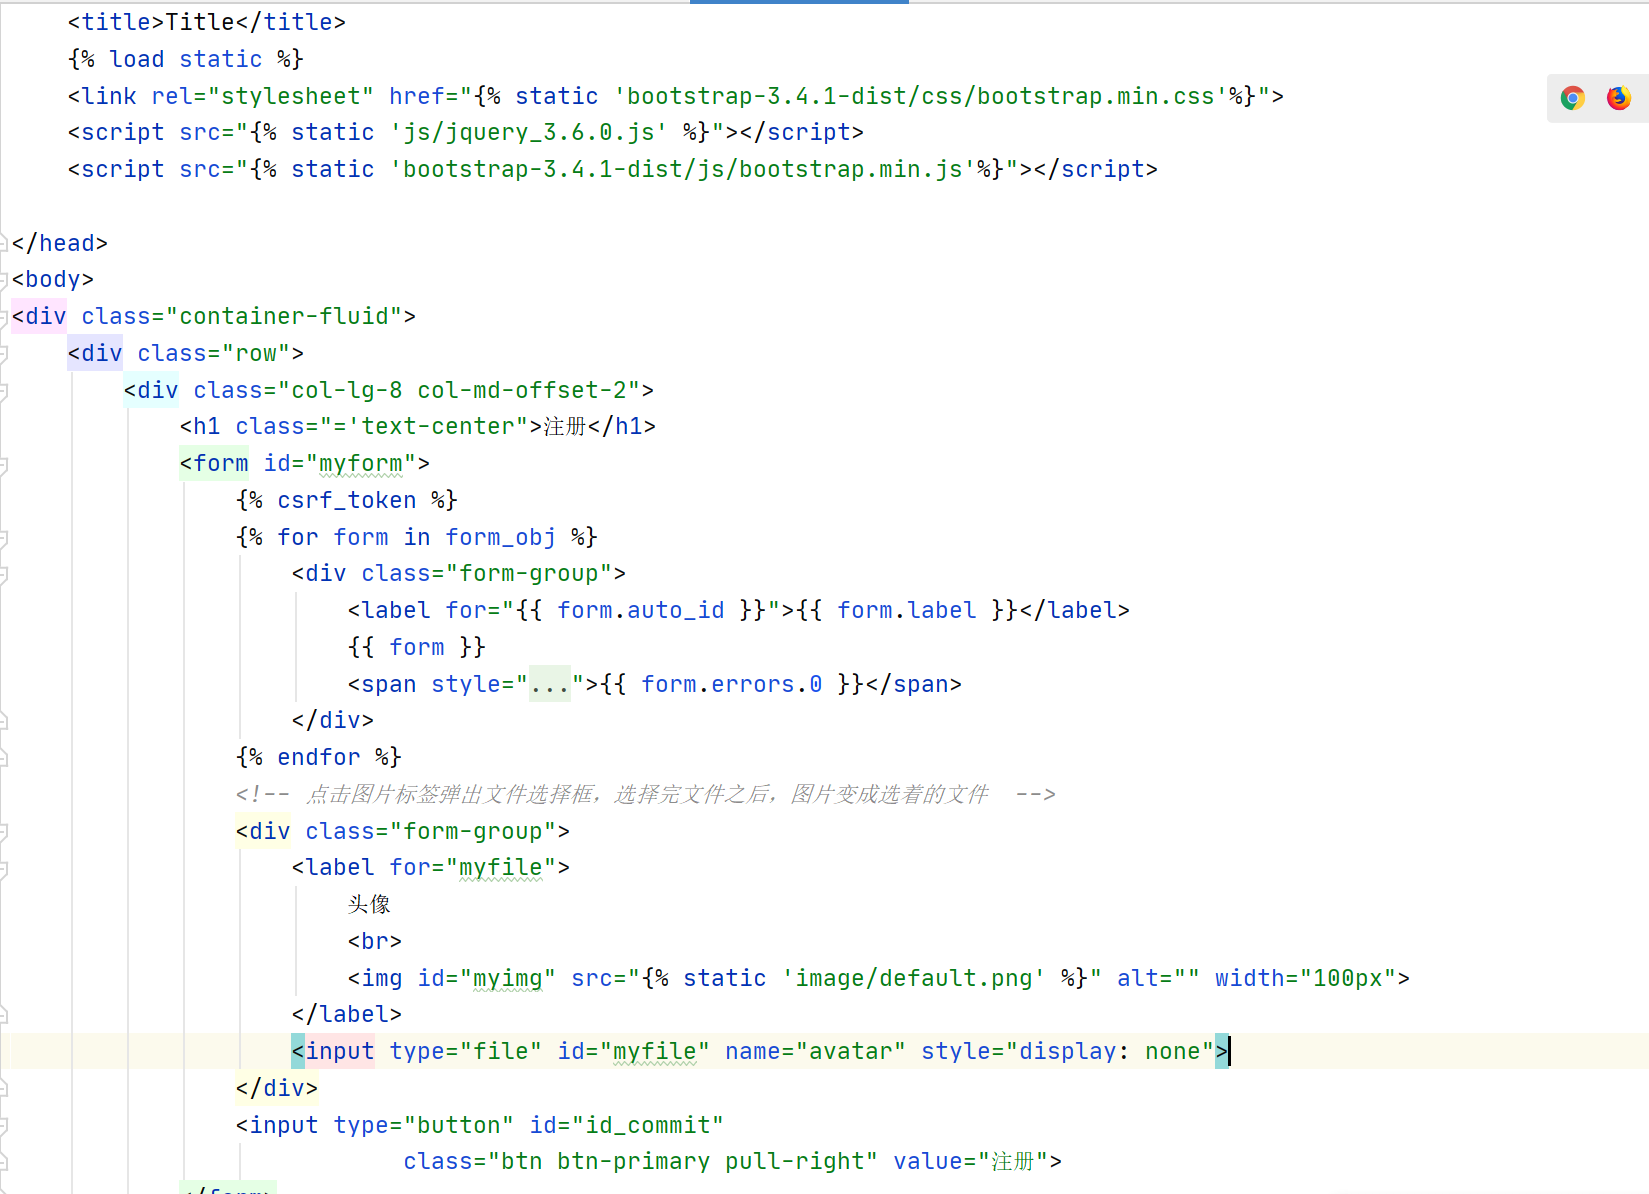Collapse the for-loop template block fold marker
This screenshot has width=1649, height=1194.
click(4, 538)
